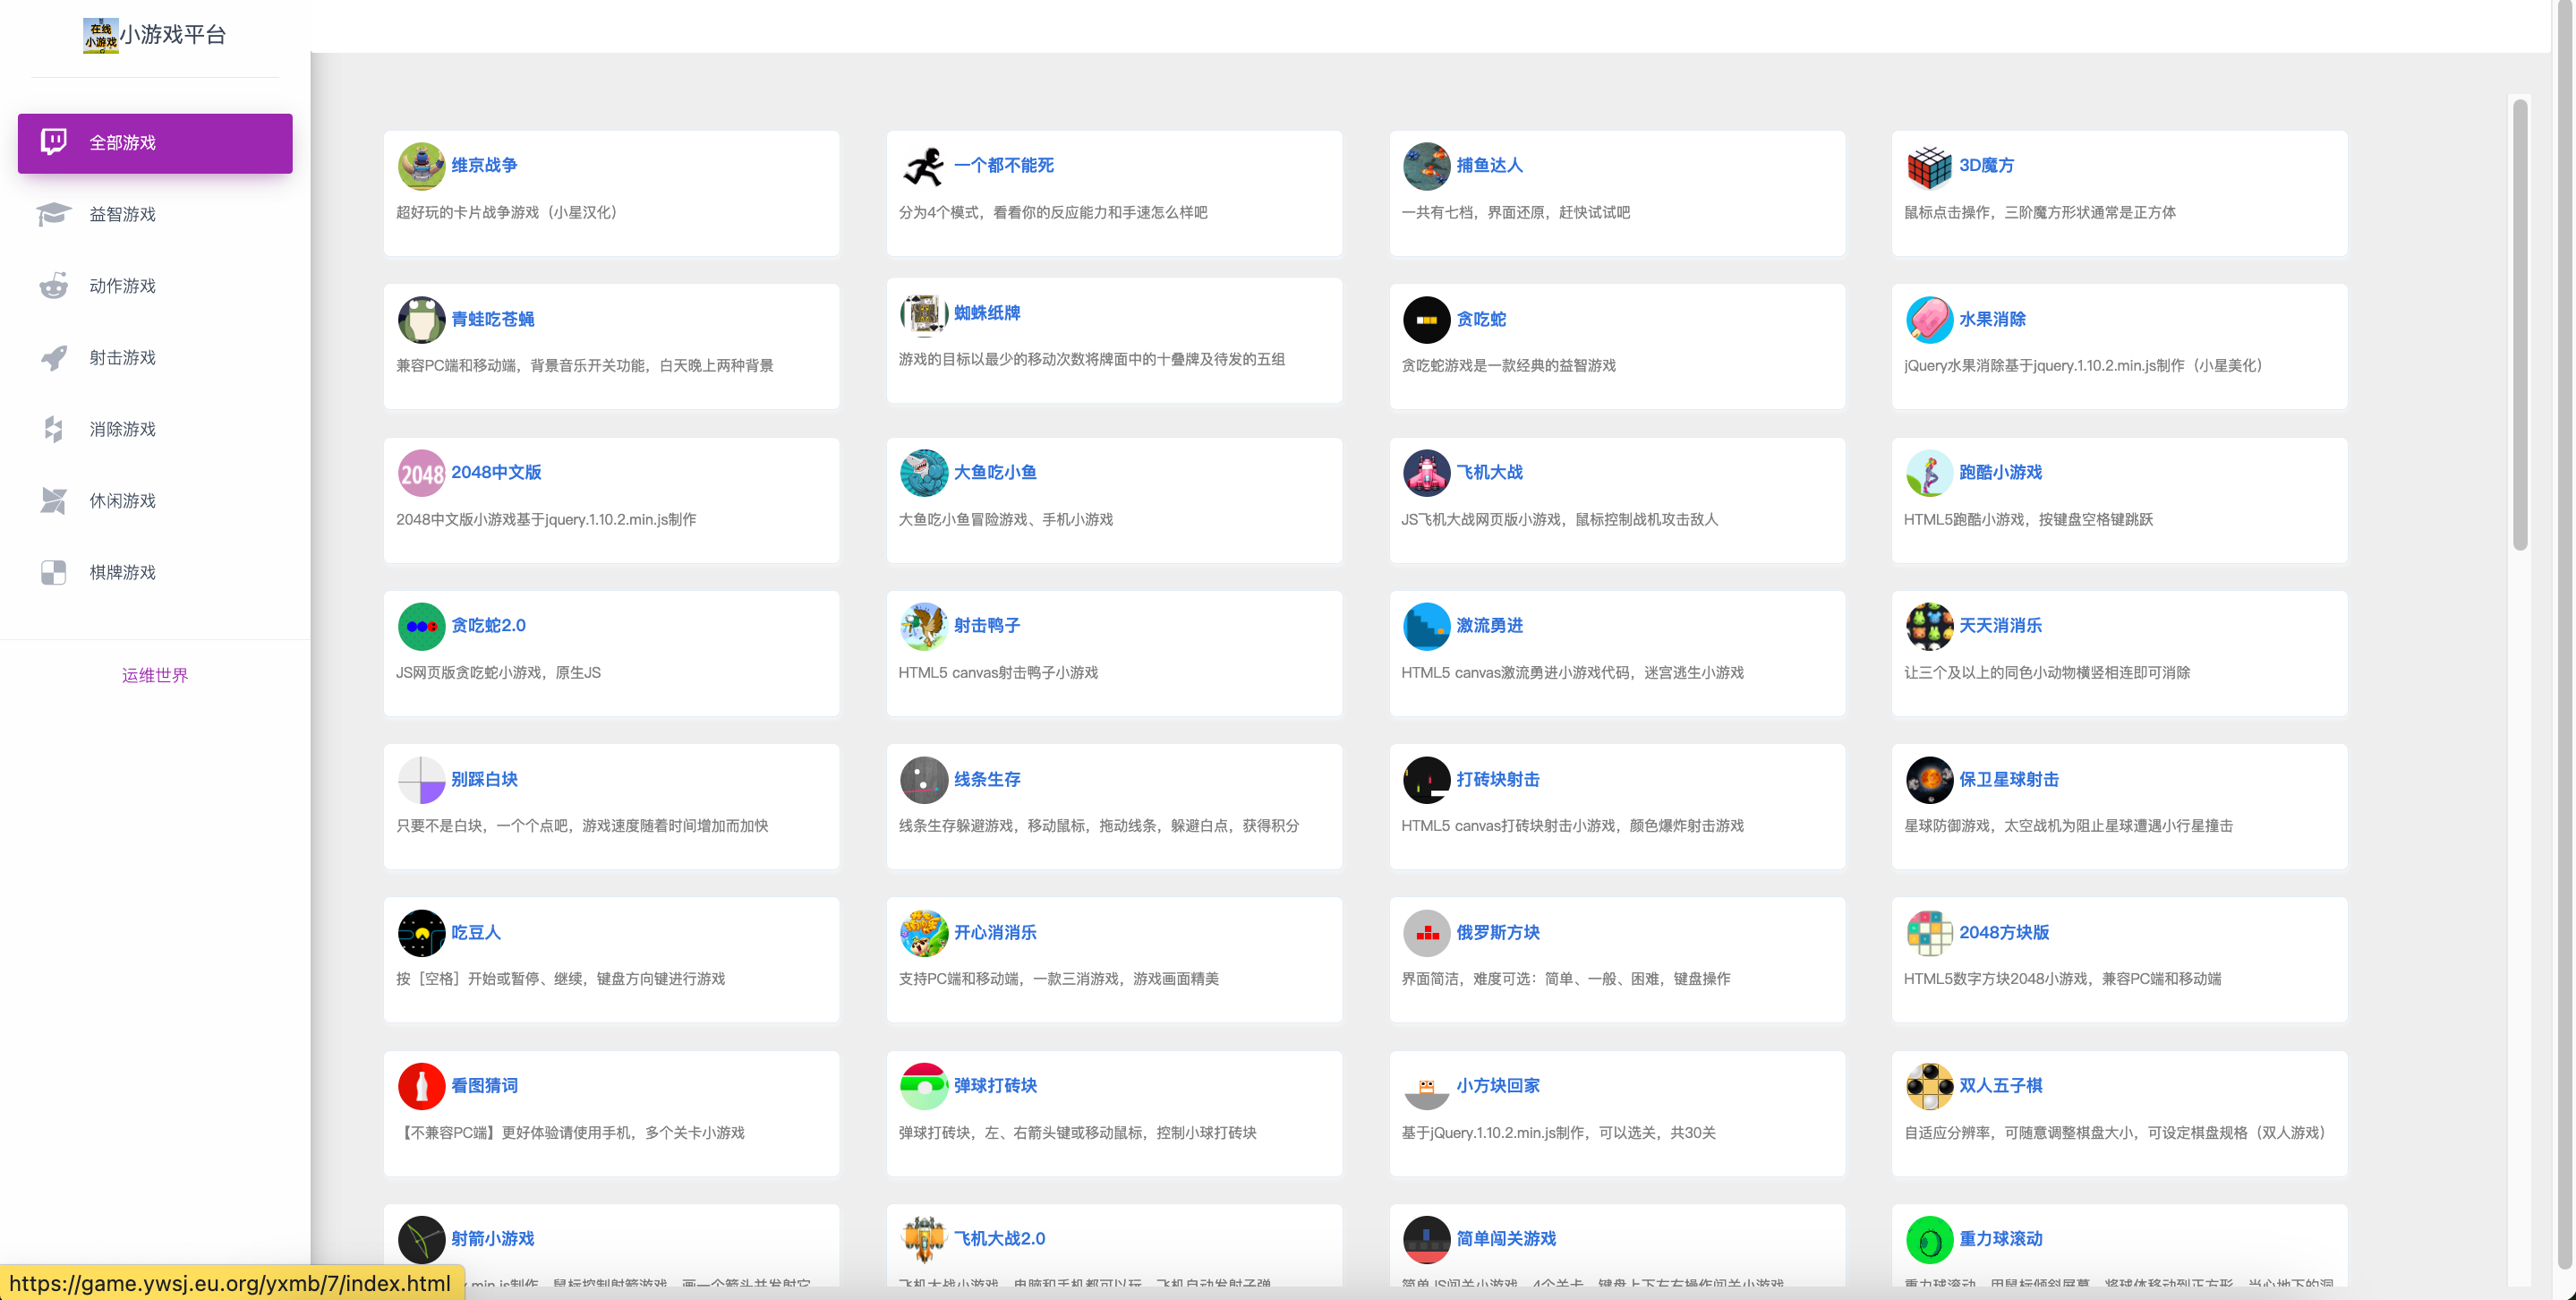Switch to 射击游戏 category
Viewport: 2576px width, 1300px height.
(x=122, y=358)
